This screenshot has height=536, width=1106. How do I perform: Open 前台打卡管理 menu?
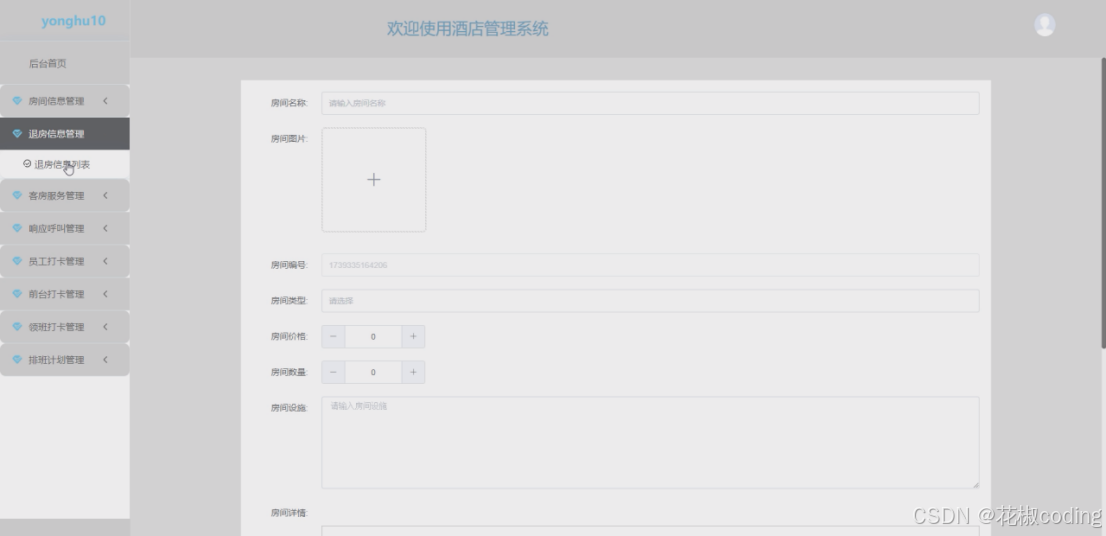[x=65, y=293]
